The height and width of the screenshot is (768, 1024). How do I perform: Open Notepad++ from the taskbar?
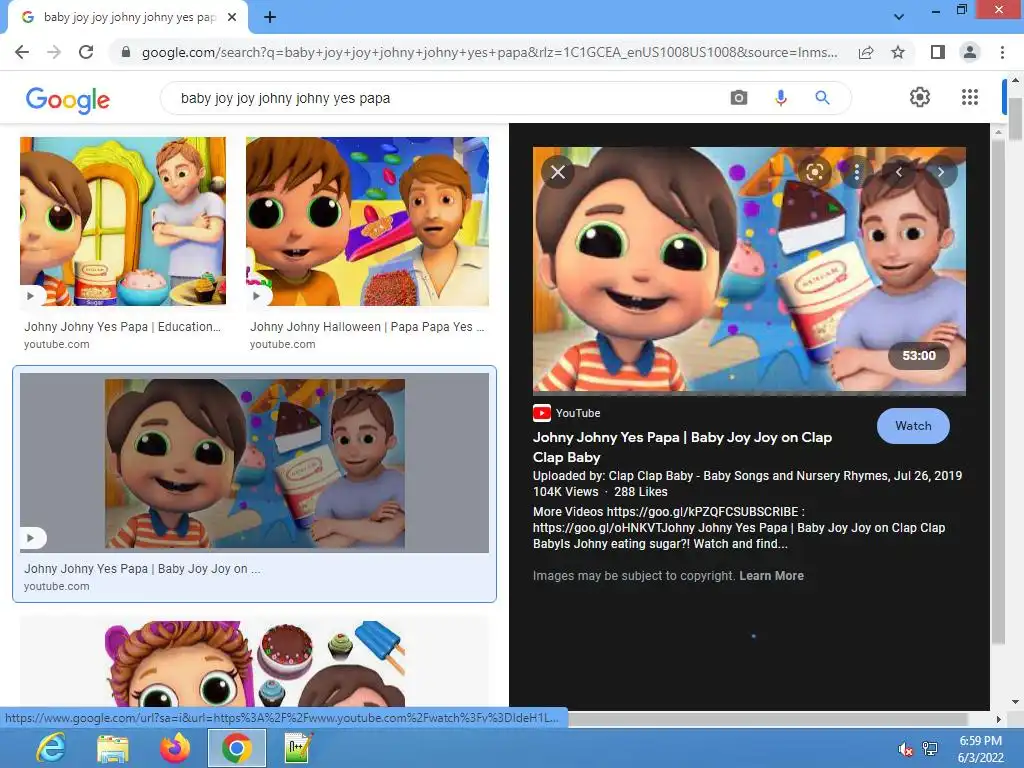coord(298,748)
